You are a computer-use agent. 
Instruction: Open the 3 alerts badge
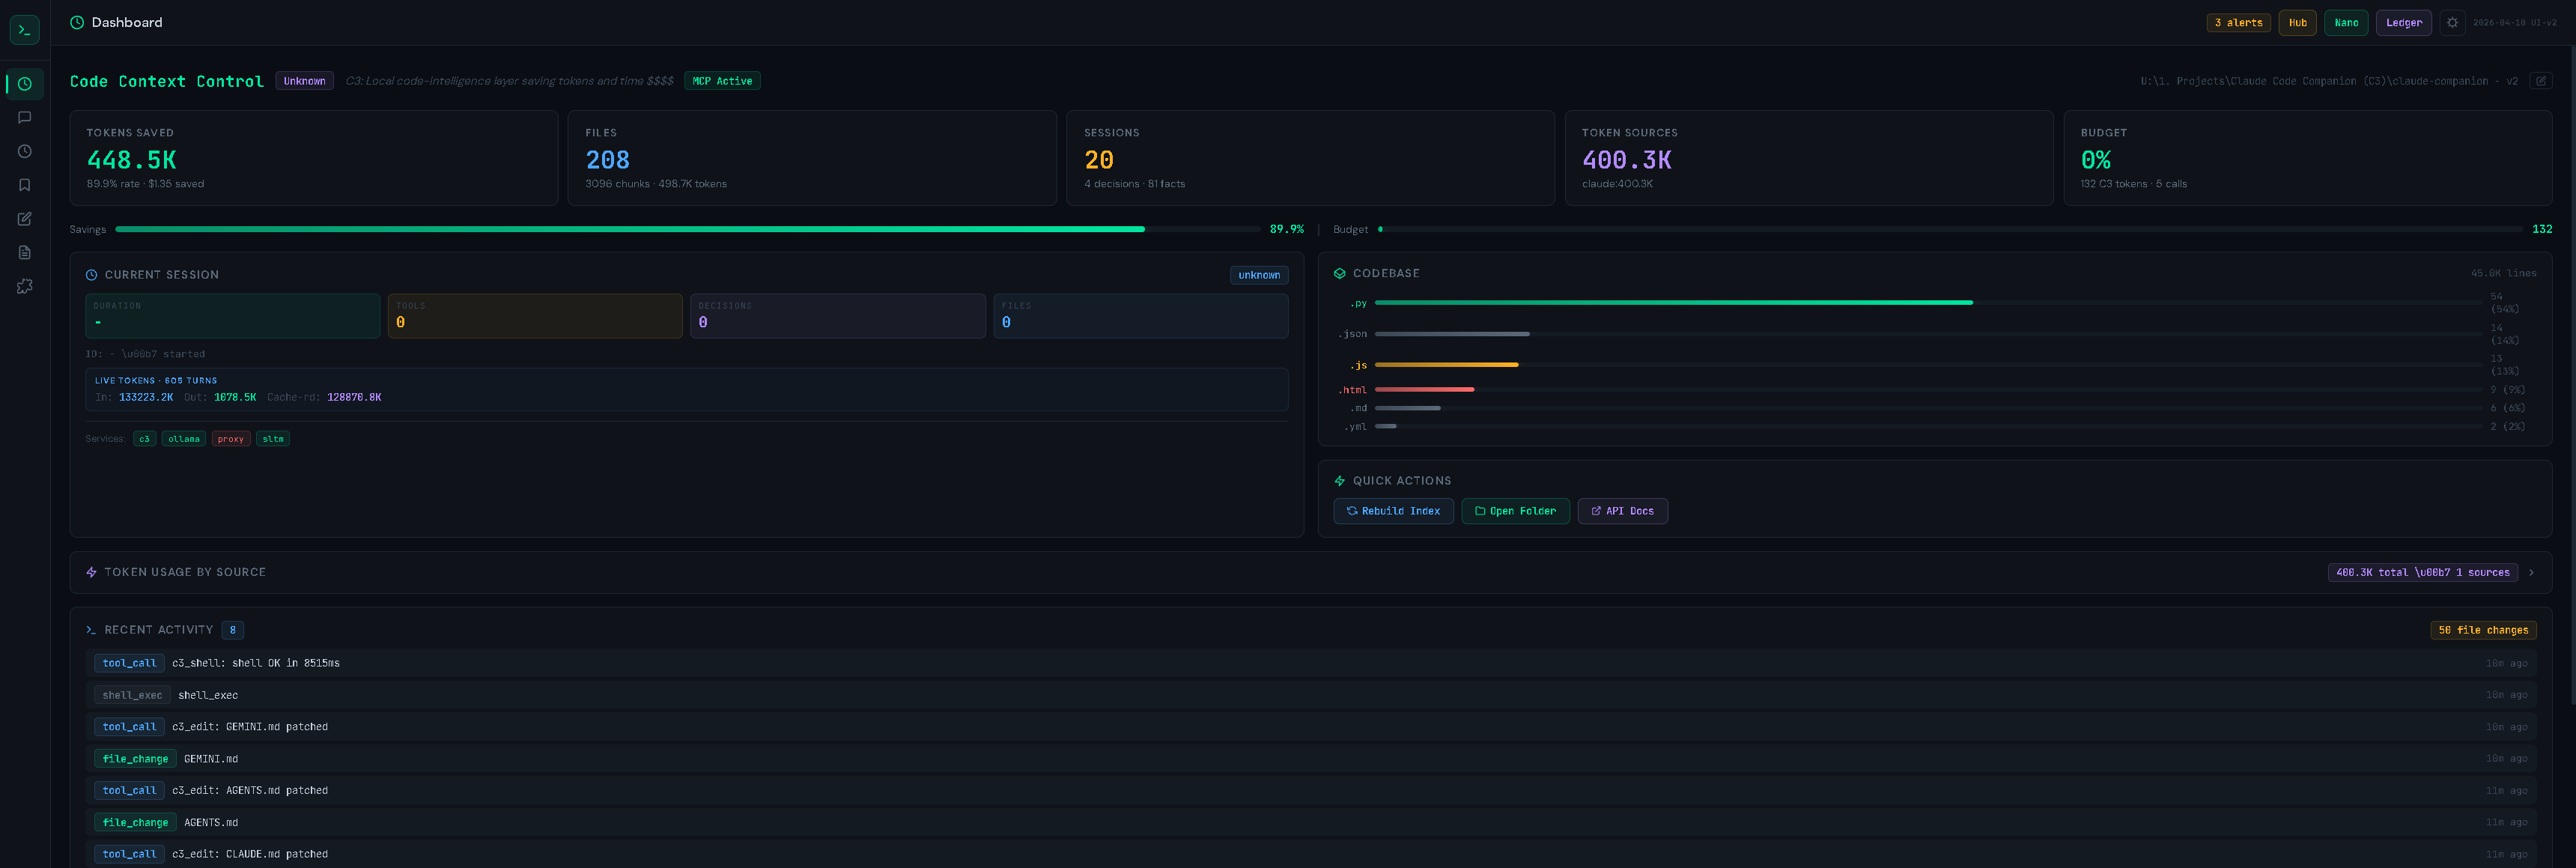2238,23
